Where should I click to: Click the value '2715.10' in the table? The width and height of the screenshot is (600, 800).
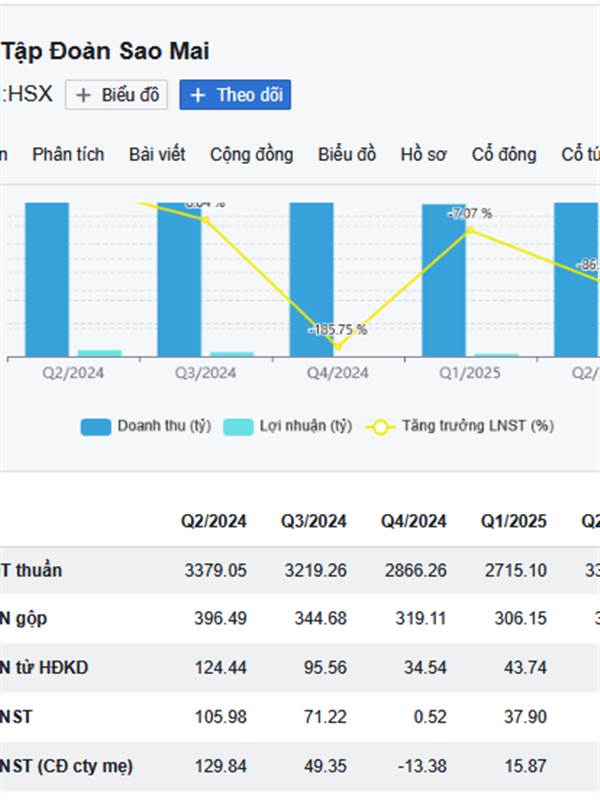516,570
